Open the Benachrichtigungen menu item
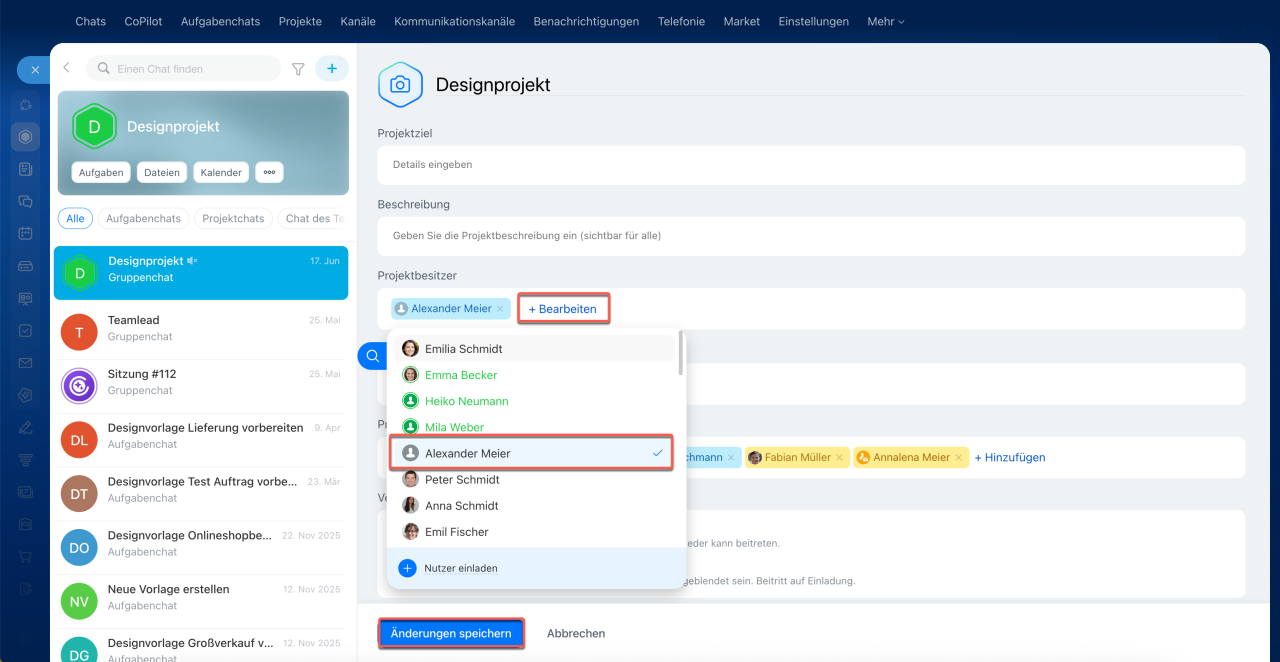Image resolution: width=1280 pixels, height=662 pixels. [x=586, y=21]
